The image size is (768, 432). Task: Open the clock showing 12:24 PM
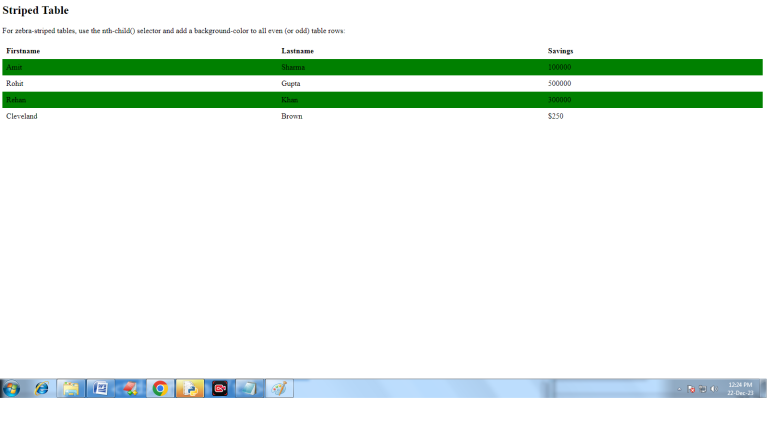click(740, 388)
